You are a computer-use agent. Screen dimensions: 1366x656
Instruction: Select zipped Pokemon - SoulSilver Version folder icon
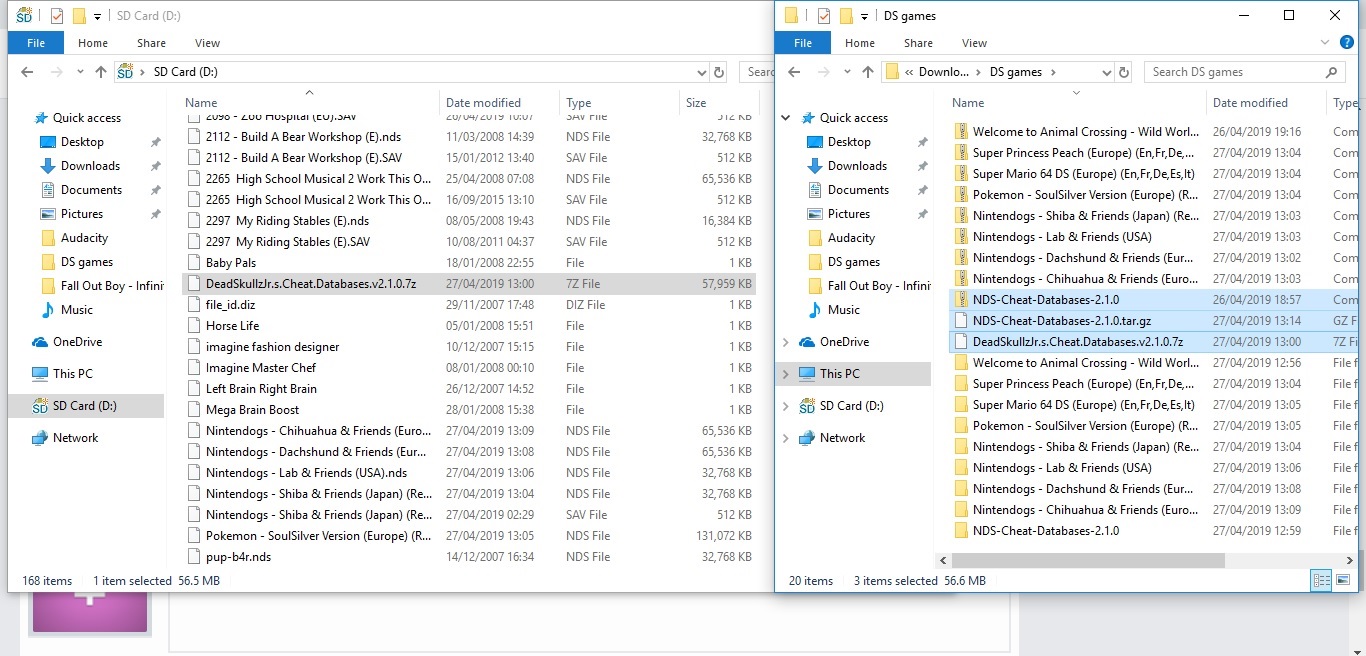[961, 195]
